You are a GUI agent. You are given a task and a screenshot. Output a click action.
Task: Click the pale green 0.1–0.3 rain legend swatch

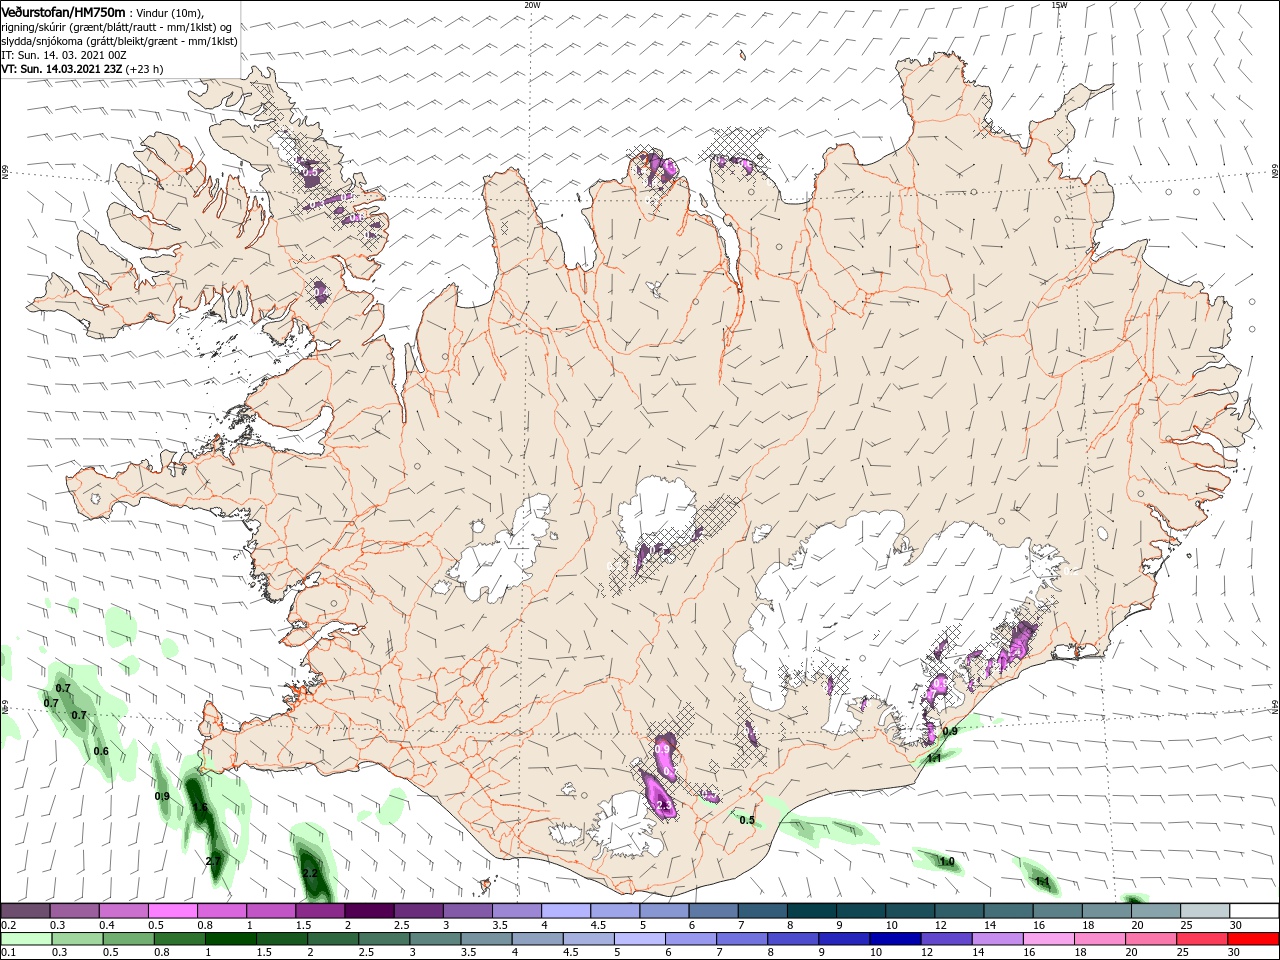27,939
